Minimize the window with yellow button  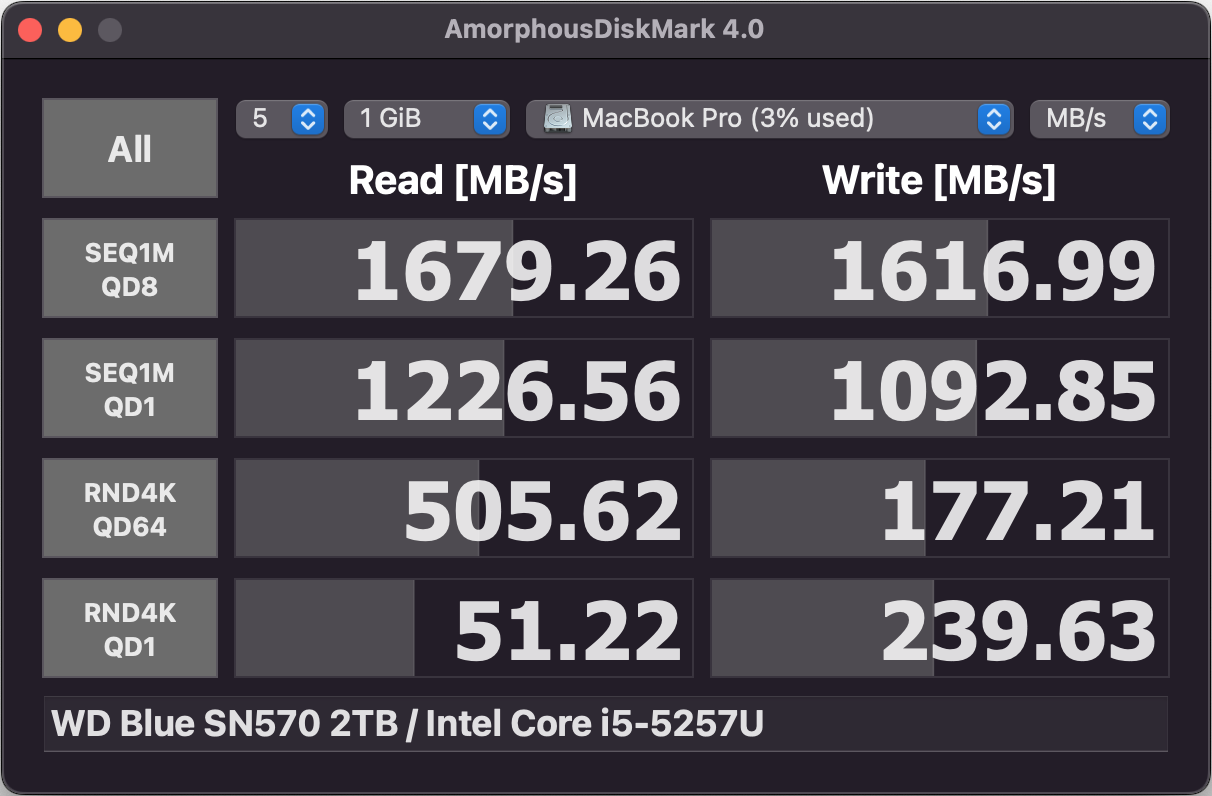click(x=70, y=29)
